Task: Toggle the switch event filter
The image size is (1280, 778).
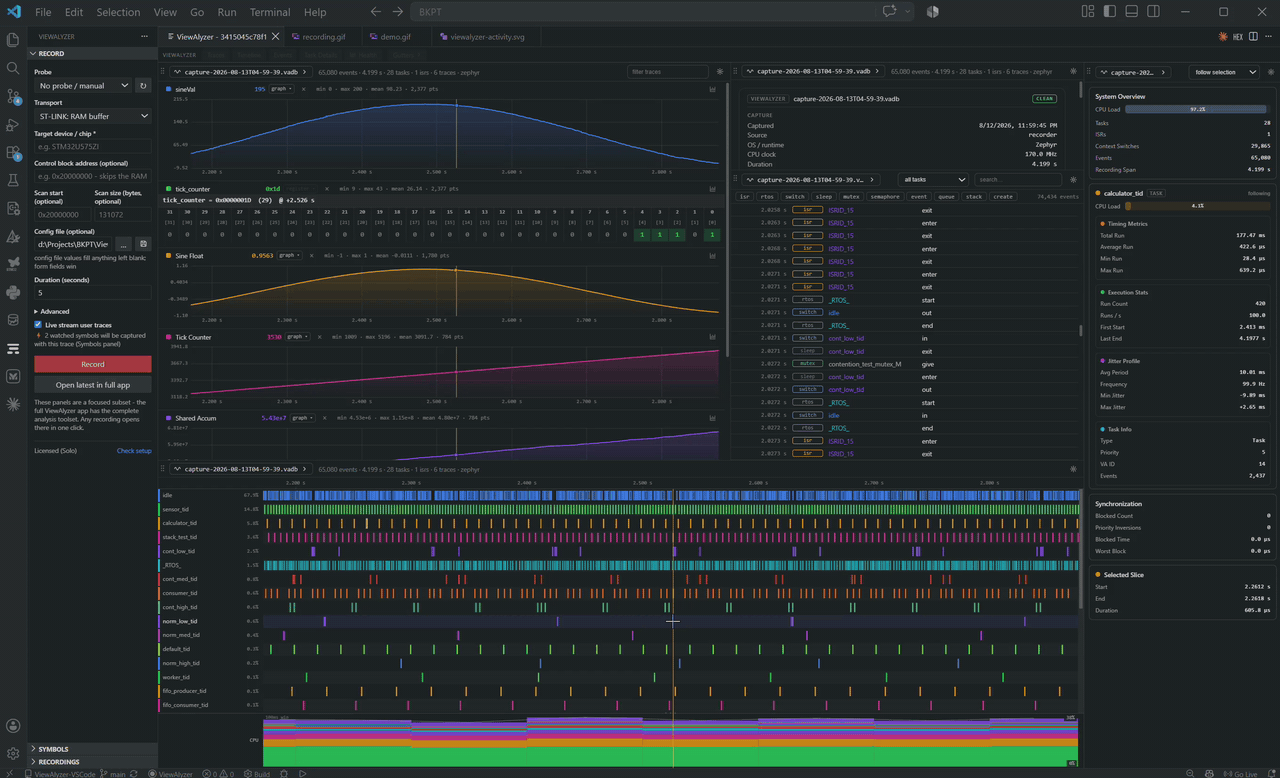Action: [x=795, y=197]
